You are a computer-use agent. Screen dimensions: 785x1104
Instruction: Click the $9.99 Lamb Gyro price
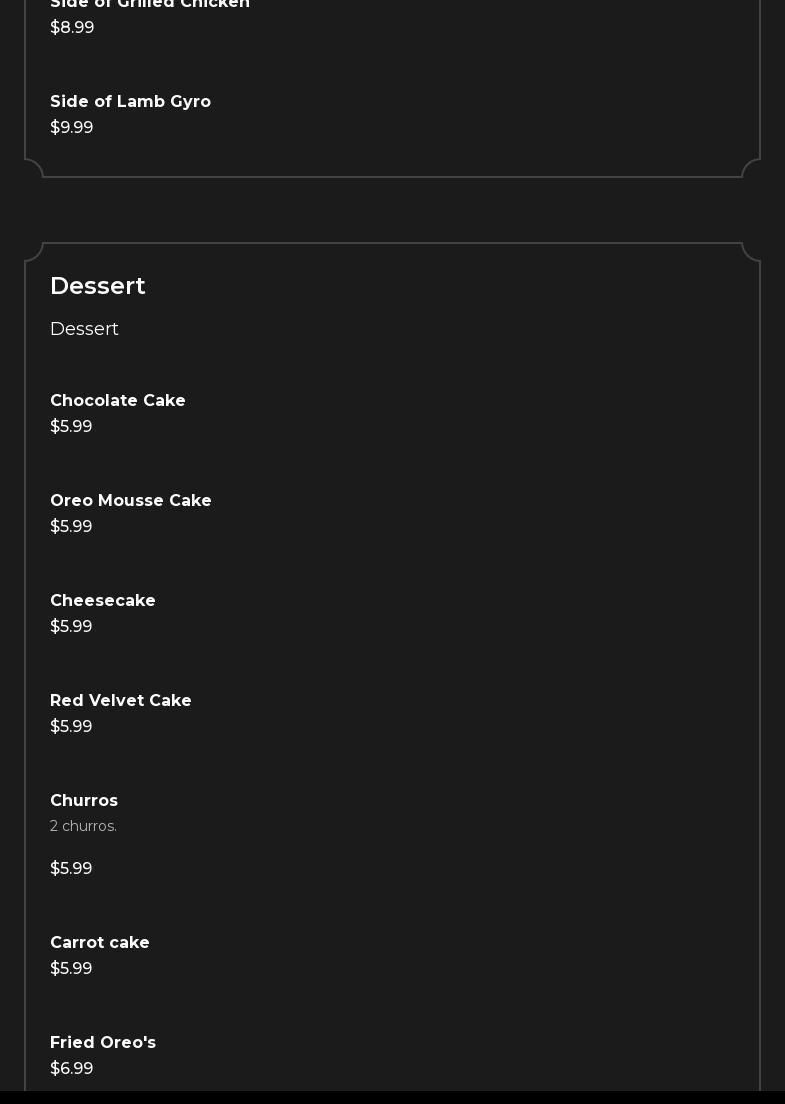click(x=72, y=128)
